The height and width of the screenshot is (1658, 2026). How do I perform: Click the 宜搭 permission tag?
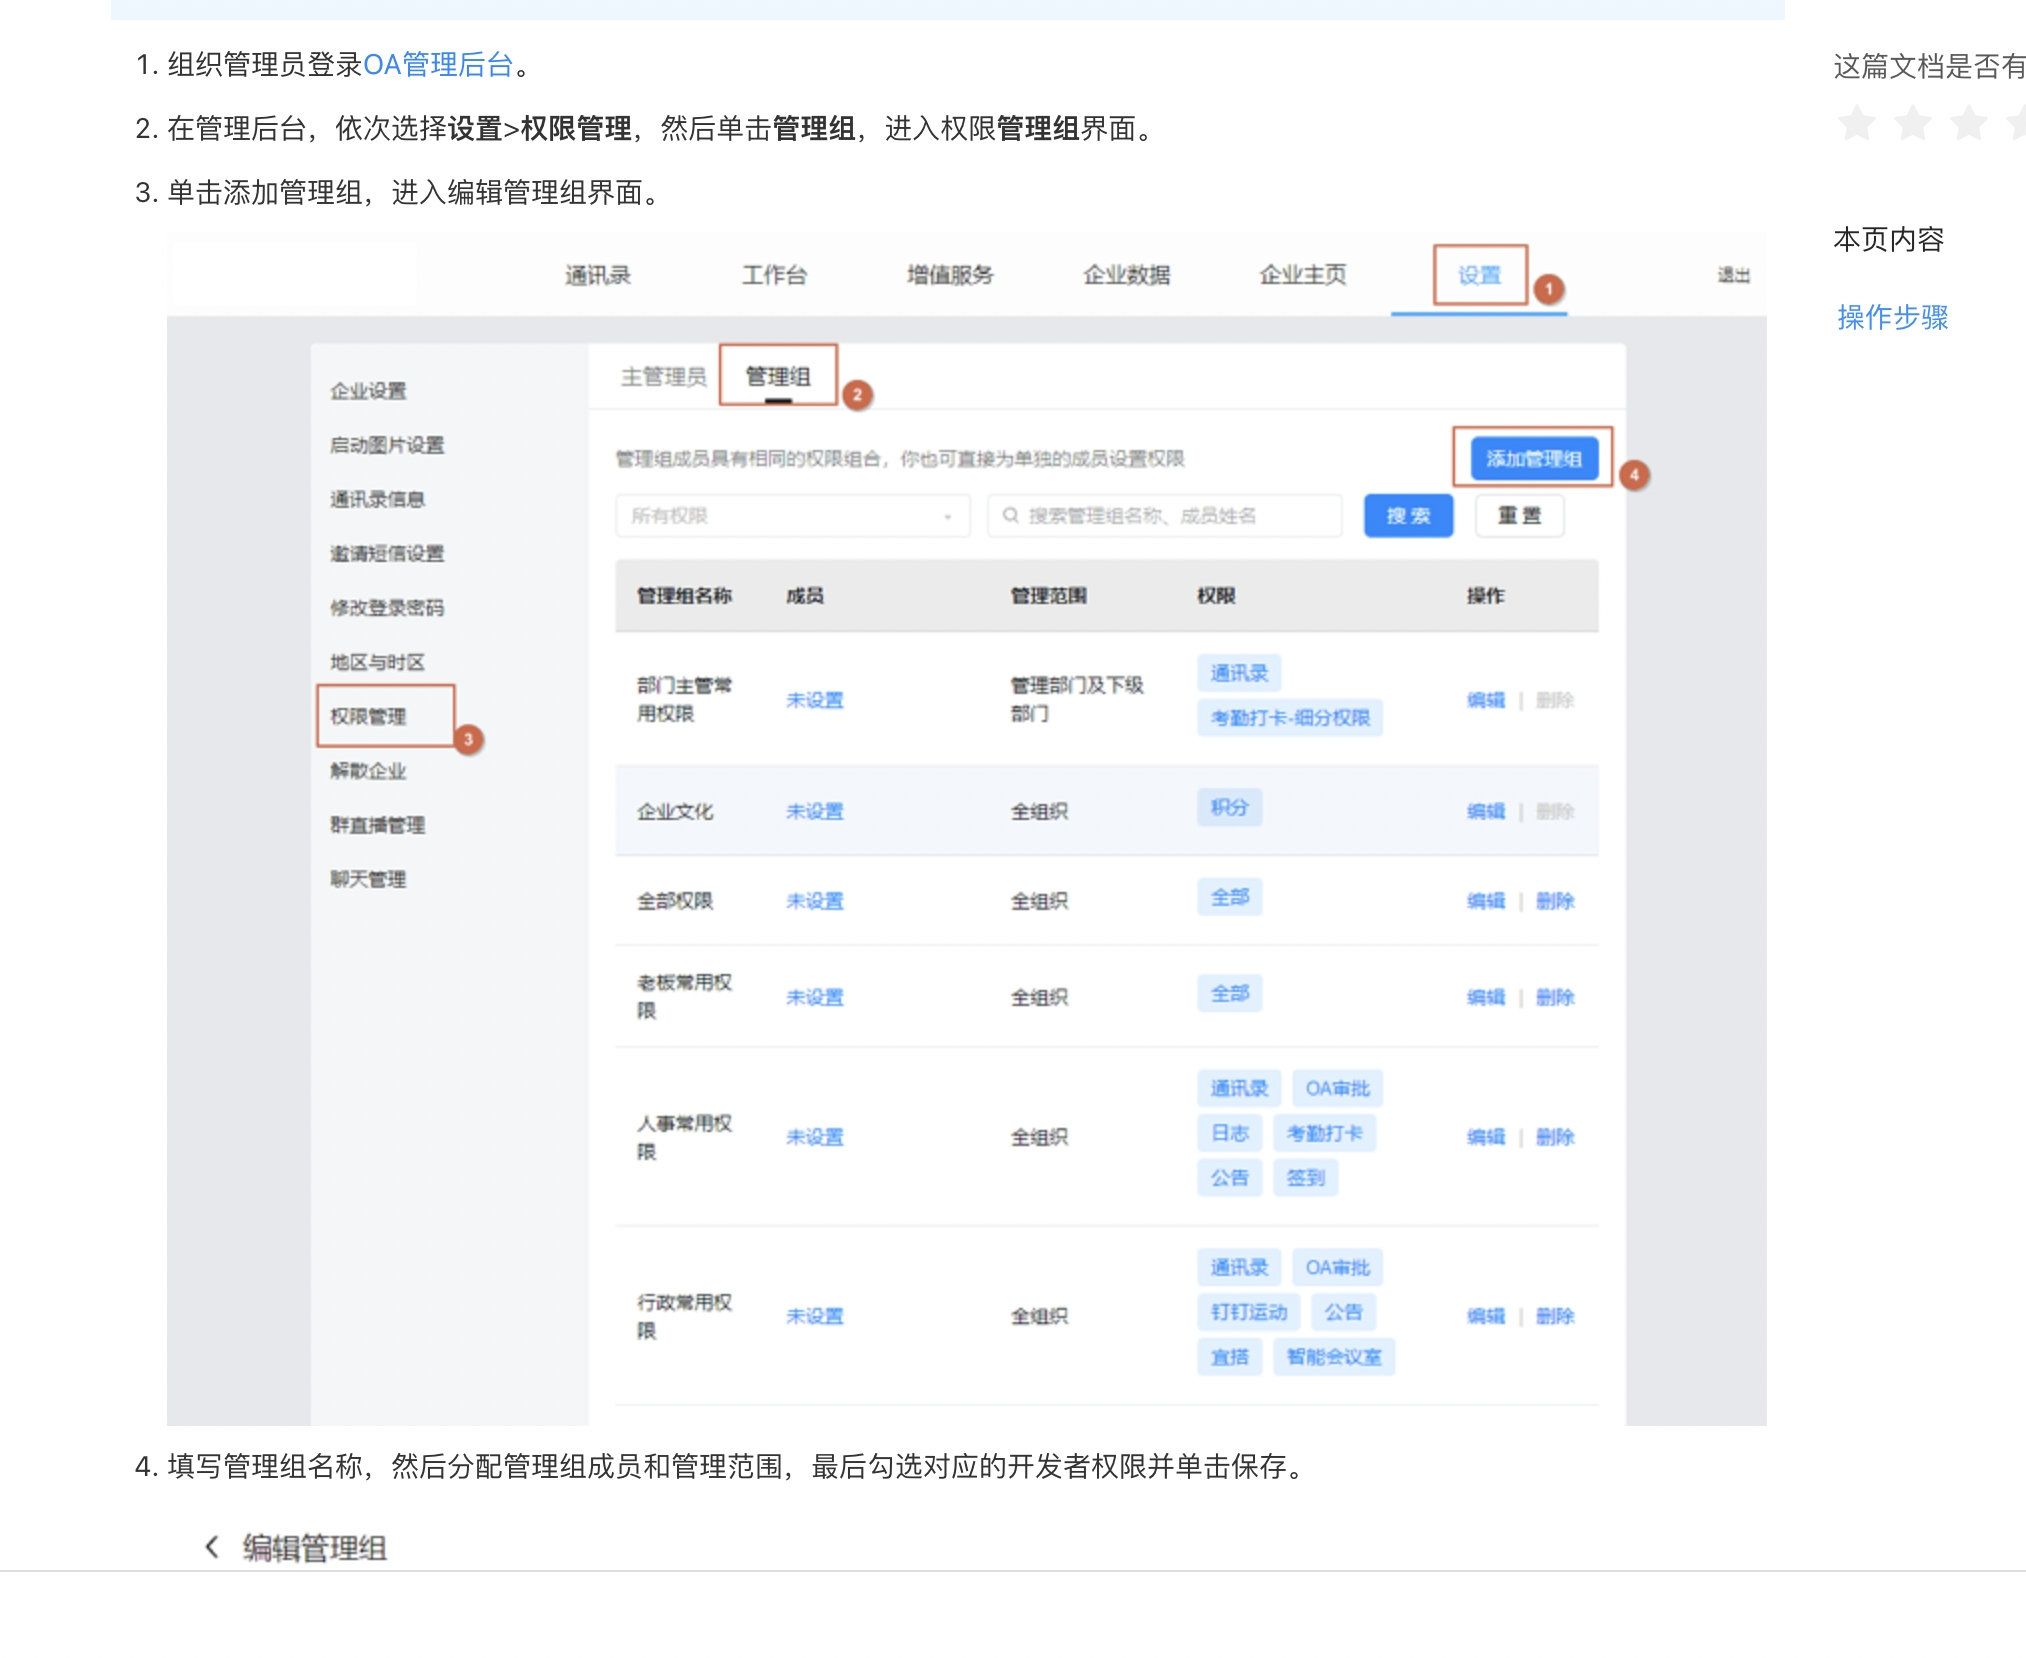pyautogui.click(x=1230, y=1357)
